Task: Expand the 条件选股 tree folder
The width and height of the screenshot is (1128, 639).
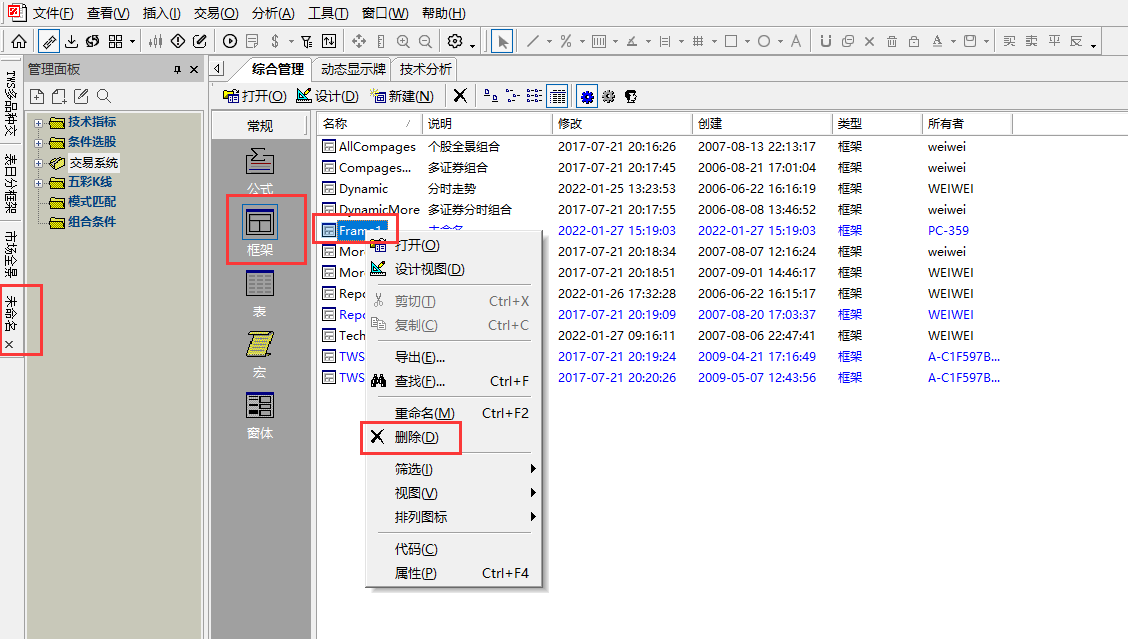Action: (x=39, y=143)
